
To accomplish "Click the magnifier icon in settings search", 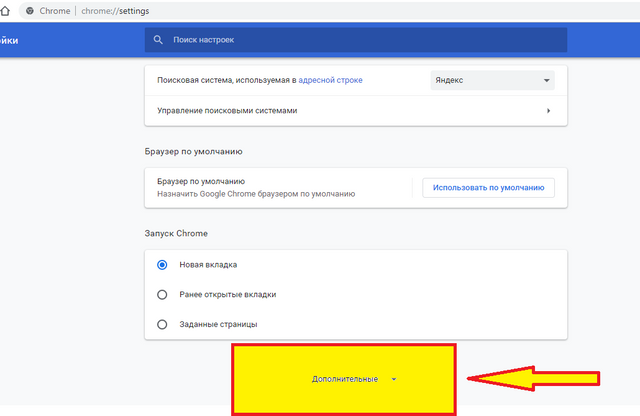I will 158,40.
